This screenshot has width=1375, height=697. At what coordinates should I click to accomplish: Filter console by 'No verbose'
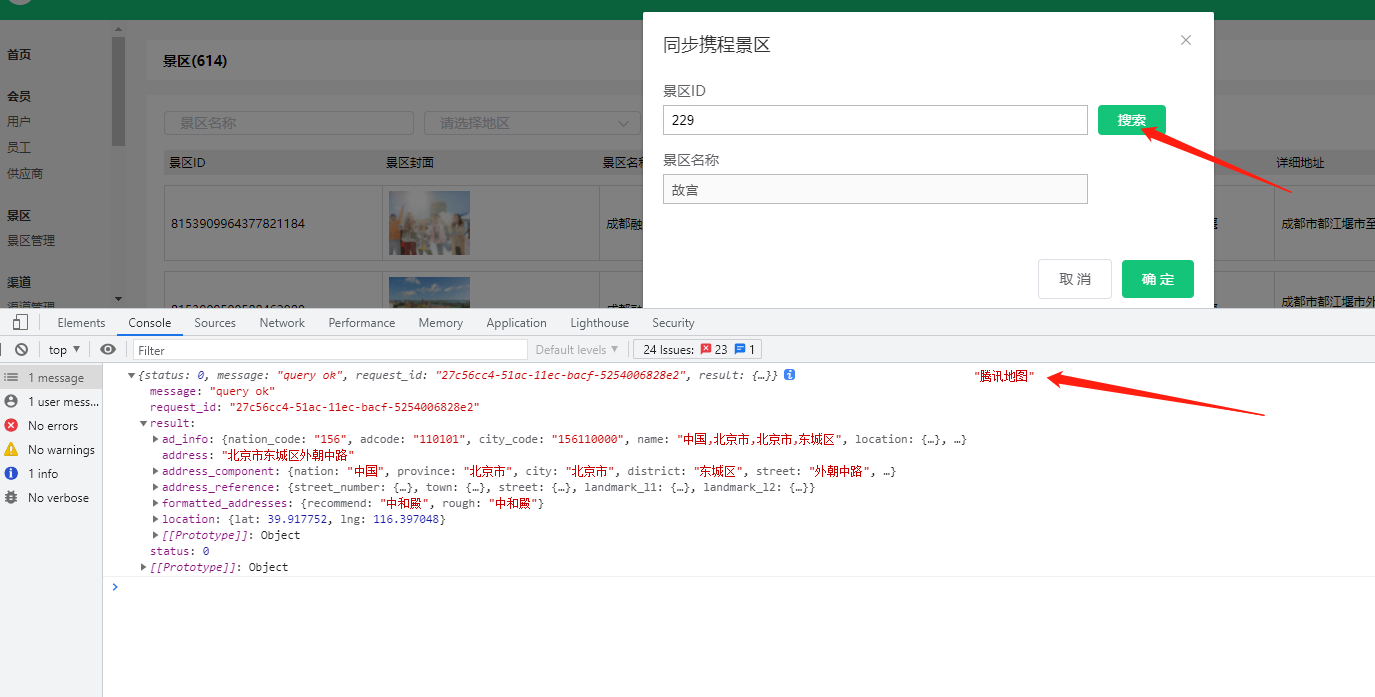coord(51,498)
